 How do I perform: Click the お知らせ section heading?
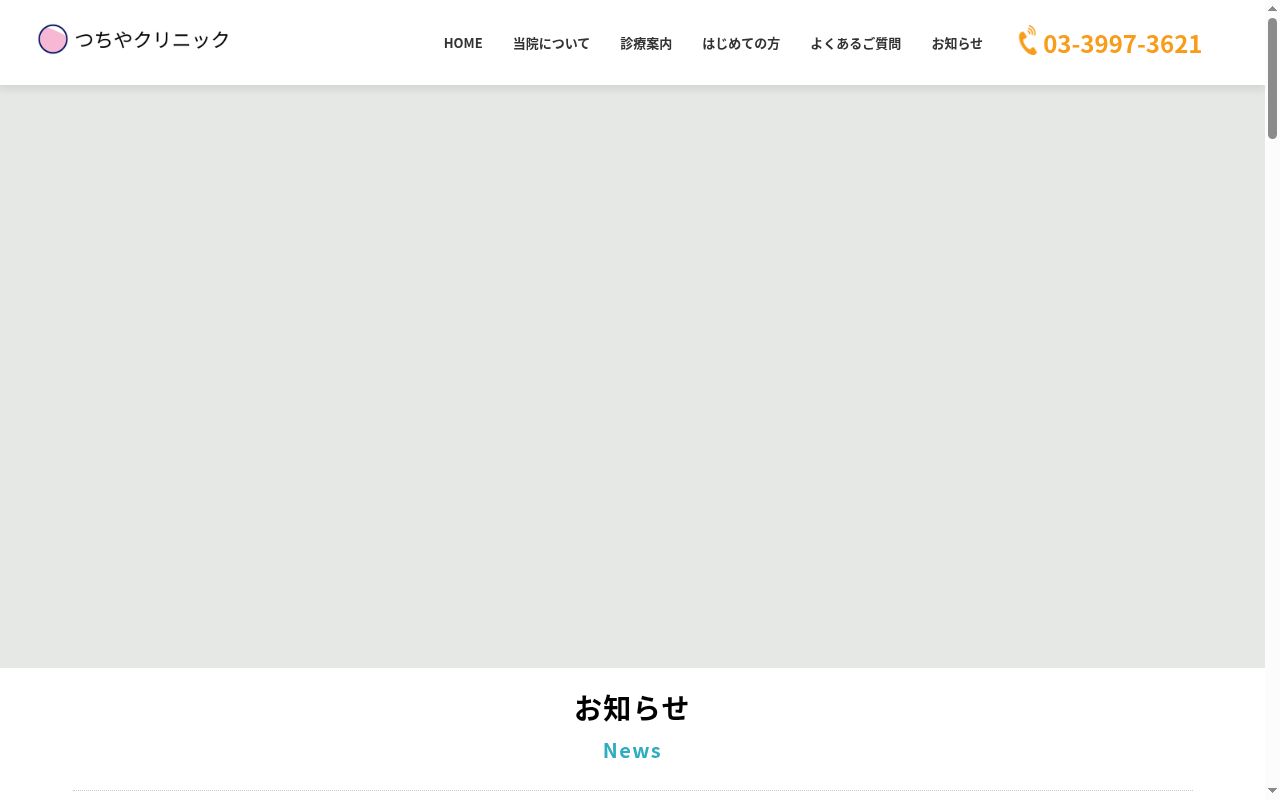[x=632, y=708]
